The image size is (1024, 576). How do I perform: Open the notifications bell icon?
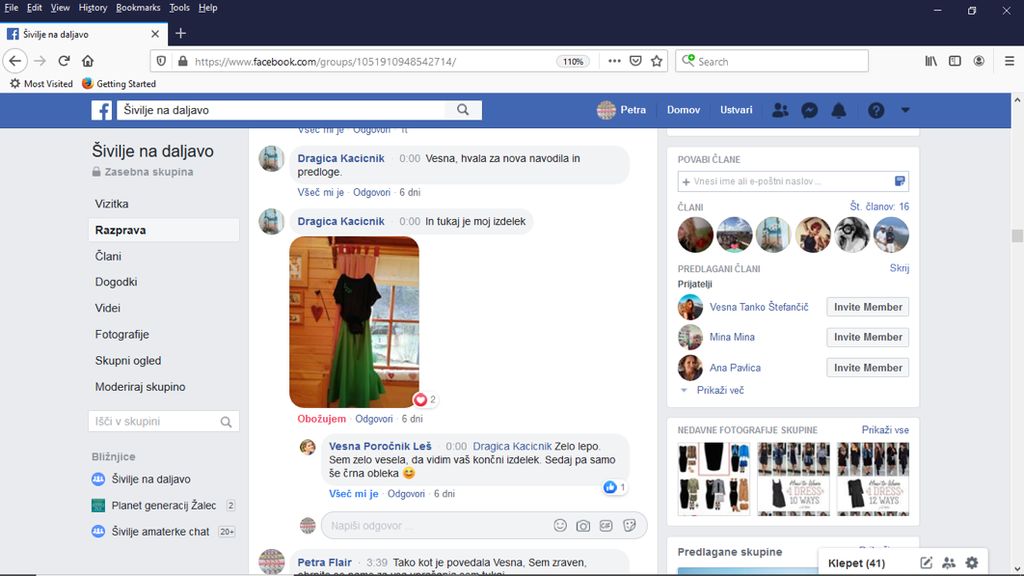point(839,110)
